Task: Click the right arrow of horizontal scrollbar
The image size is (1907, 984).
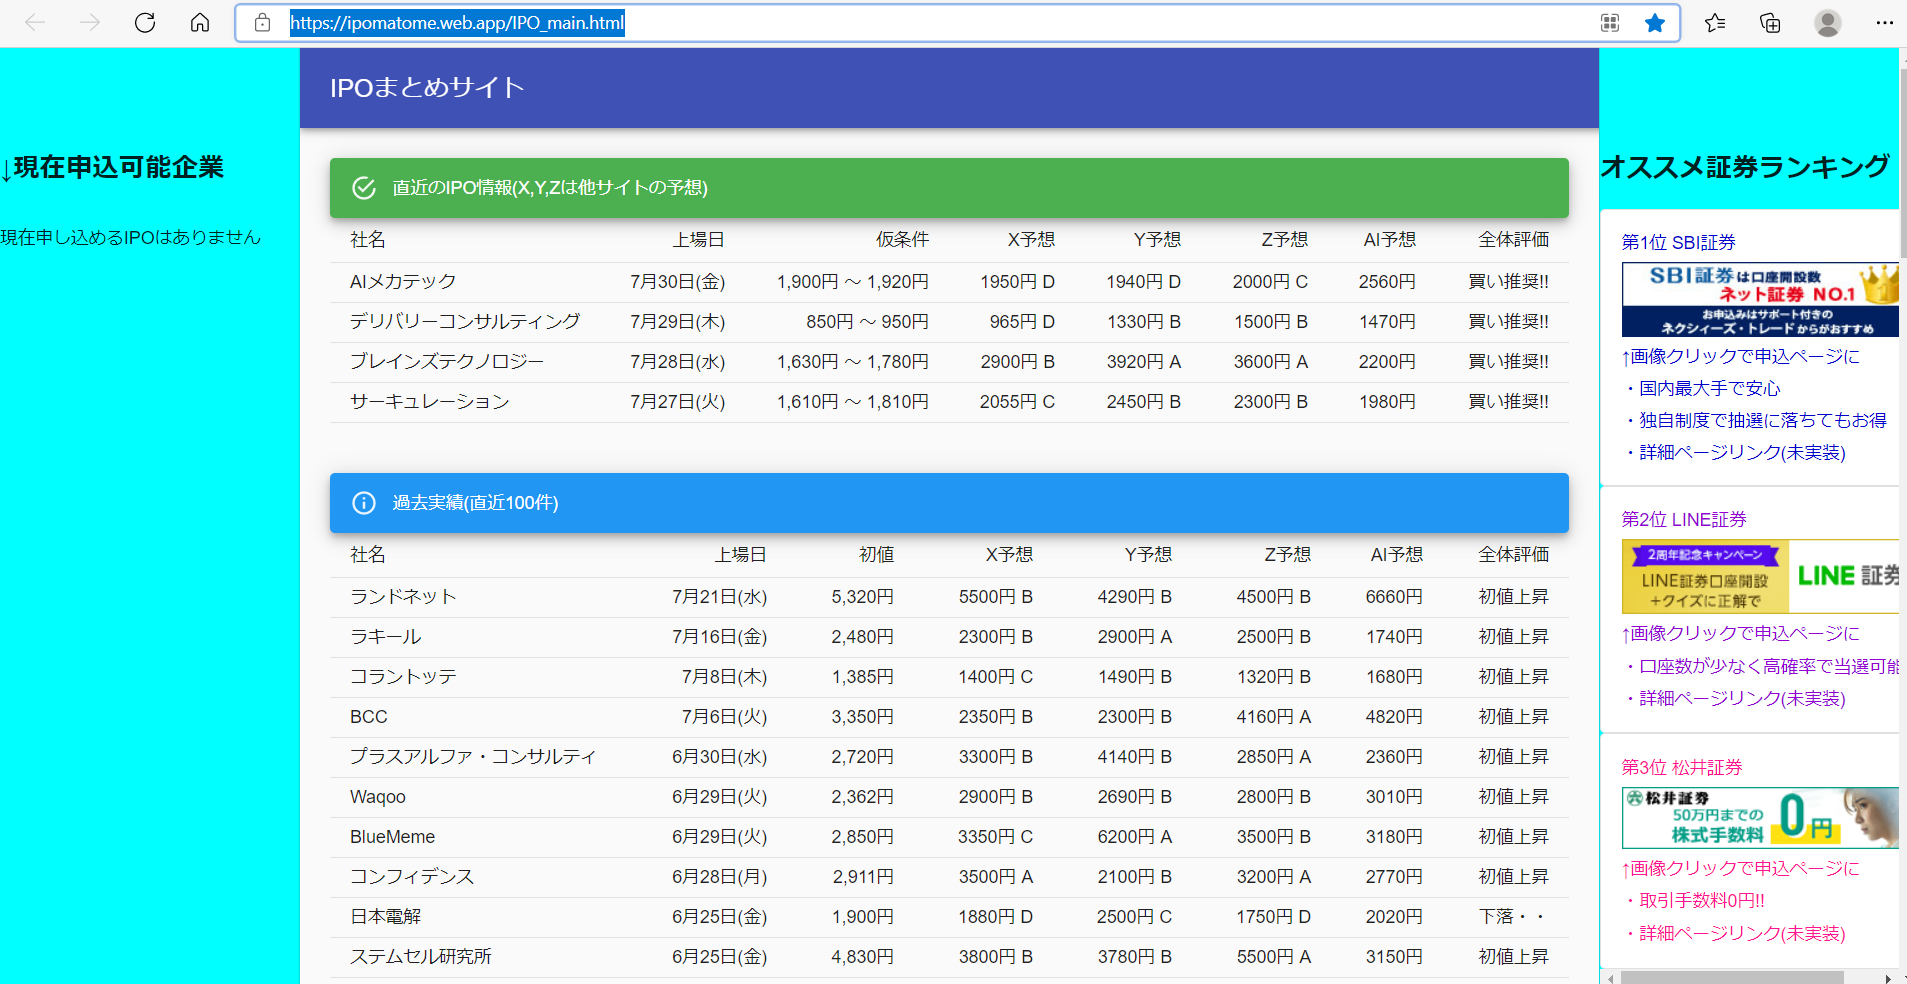Action: coord(1887,978)
